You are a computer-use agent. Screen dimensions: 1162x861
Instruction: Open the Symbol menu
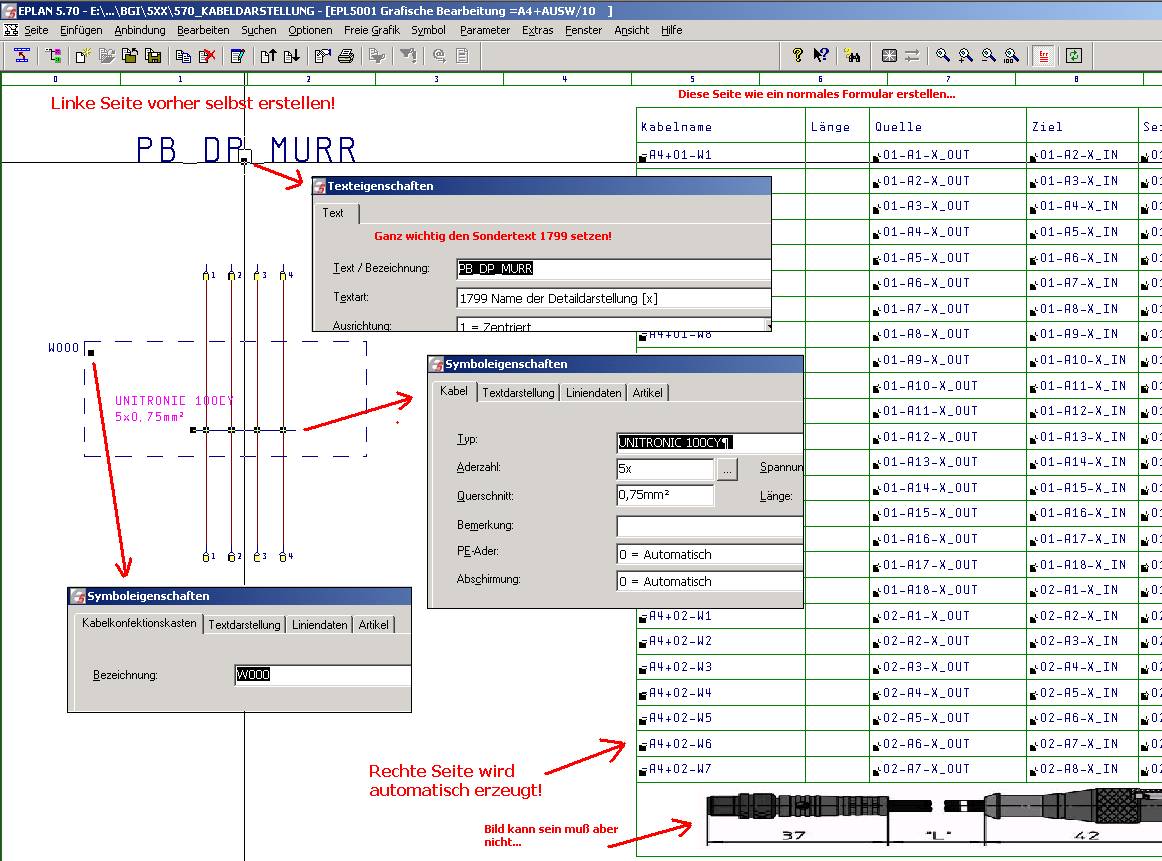coord(428,30)
